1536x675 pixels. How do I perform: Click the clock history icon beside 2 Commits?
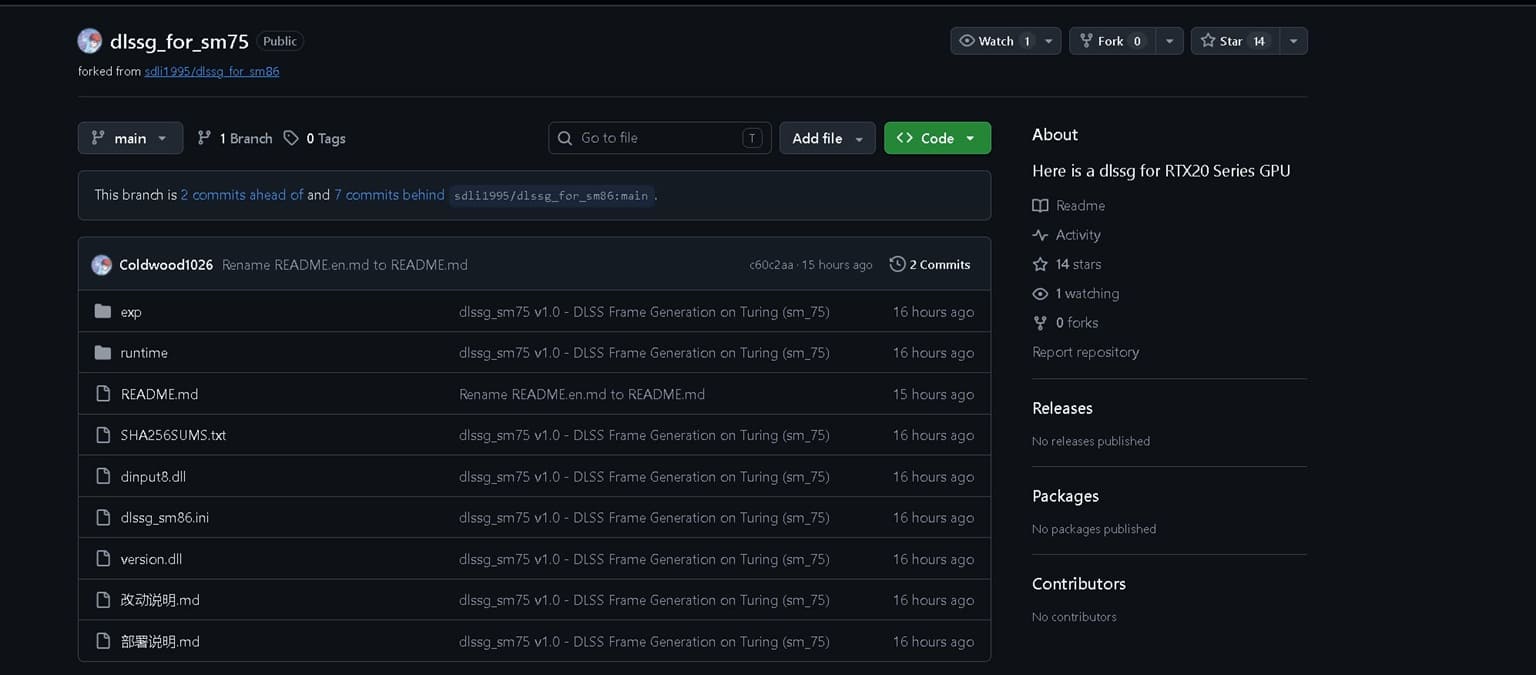897,264
